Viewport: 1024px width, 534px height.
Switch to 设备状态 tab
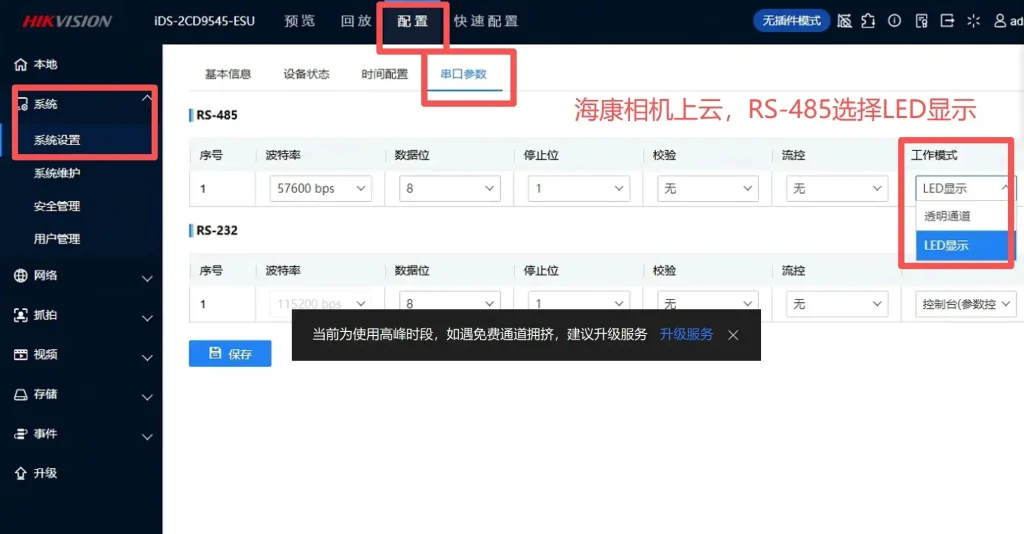pyautogui.click(x=306, y=74)
